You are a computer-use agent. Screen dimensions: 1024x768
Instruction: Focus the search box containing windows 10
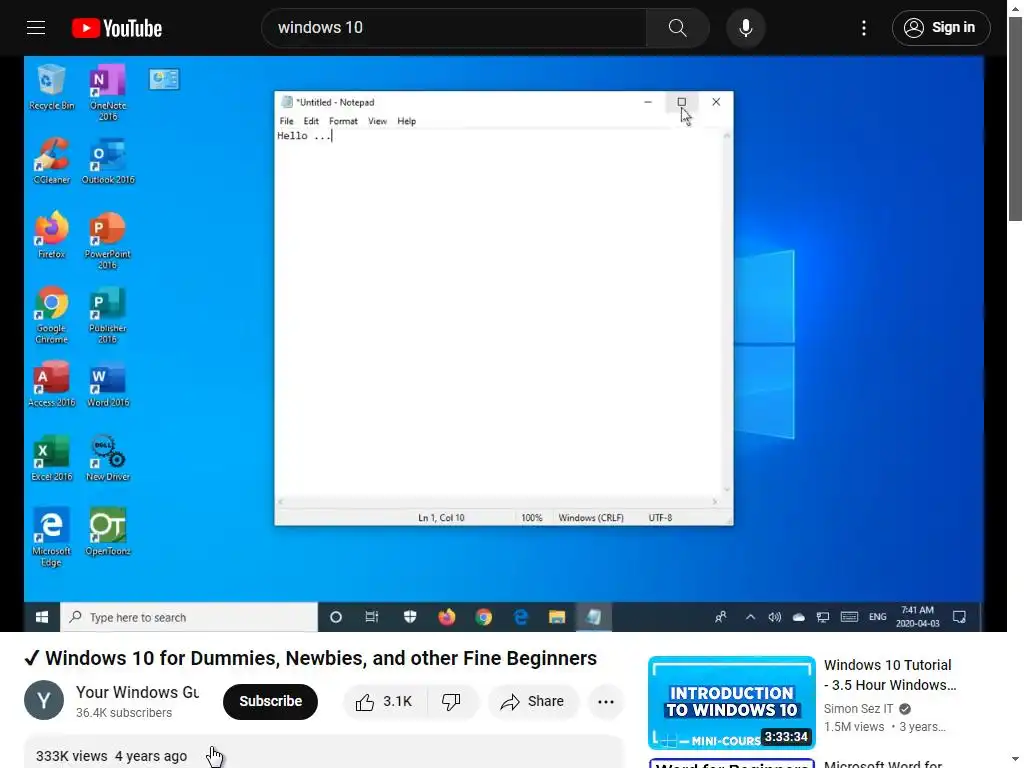[x=454, y=28]
